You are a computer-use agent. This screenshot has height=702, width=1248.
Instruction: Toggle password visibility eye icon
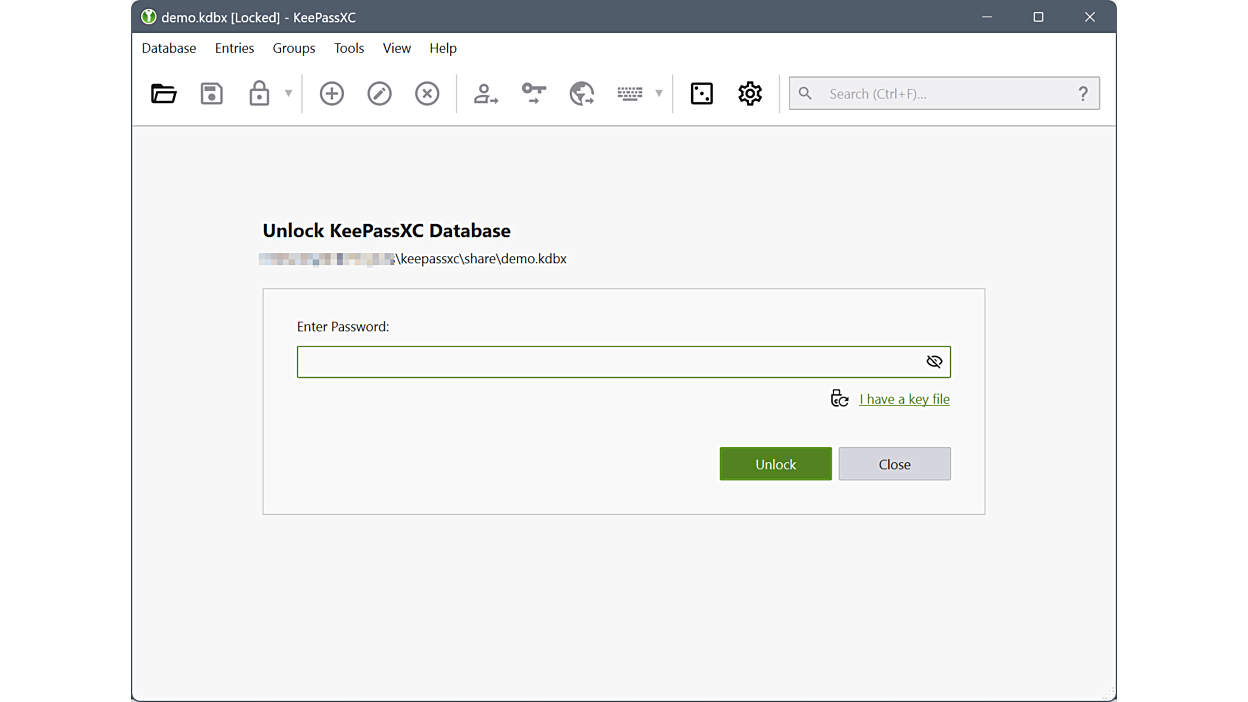(x=934, y=362)
